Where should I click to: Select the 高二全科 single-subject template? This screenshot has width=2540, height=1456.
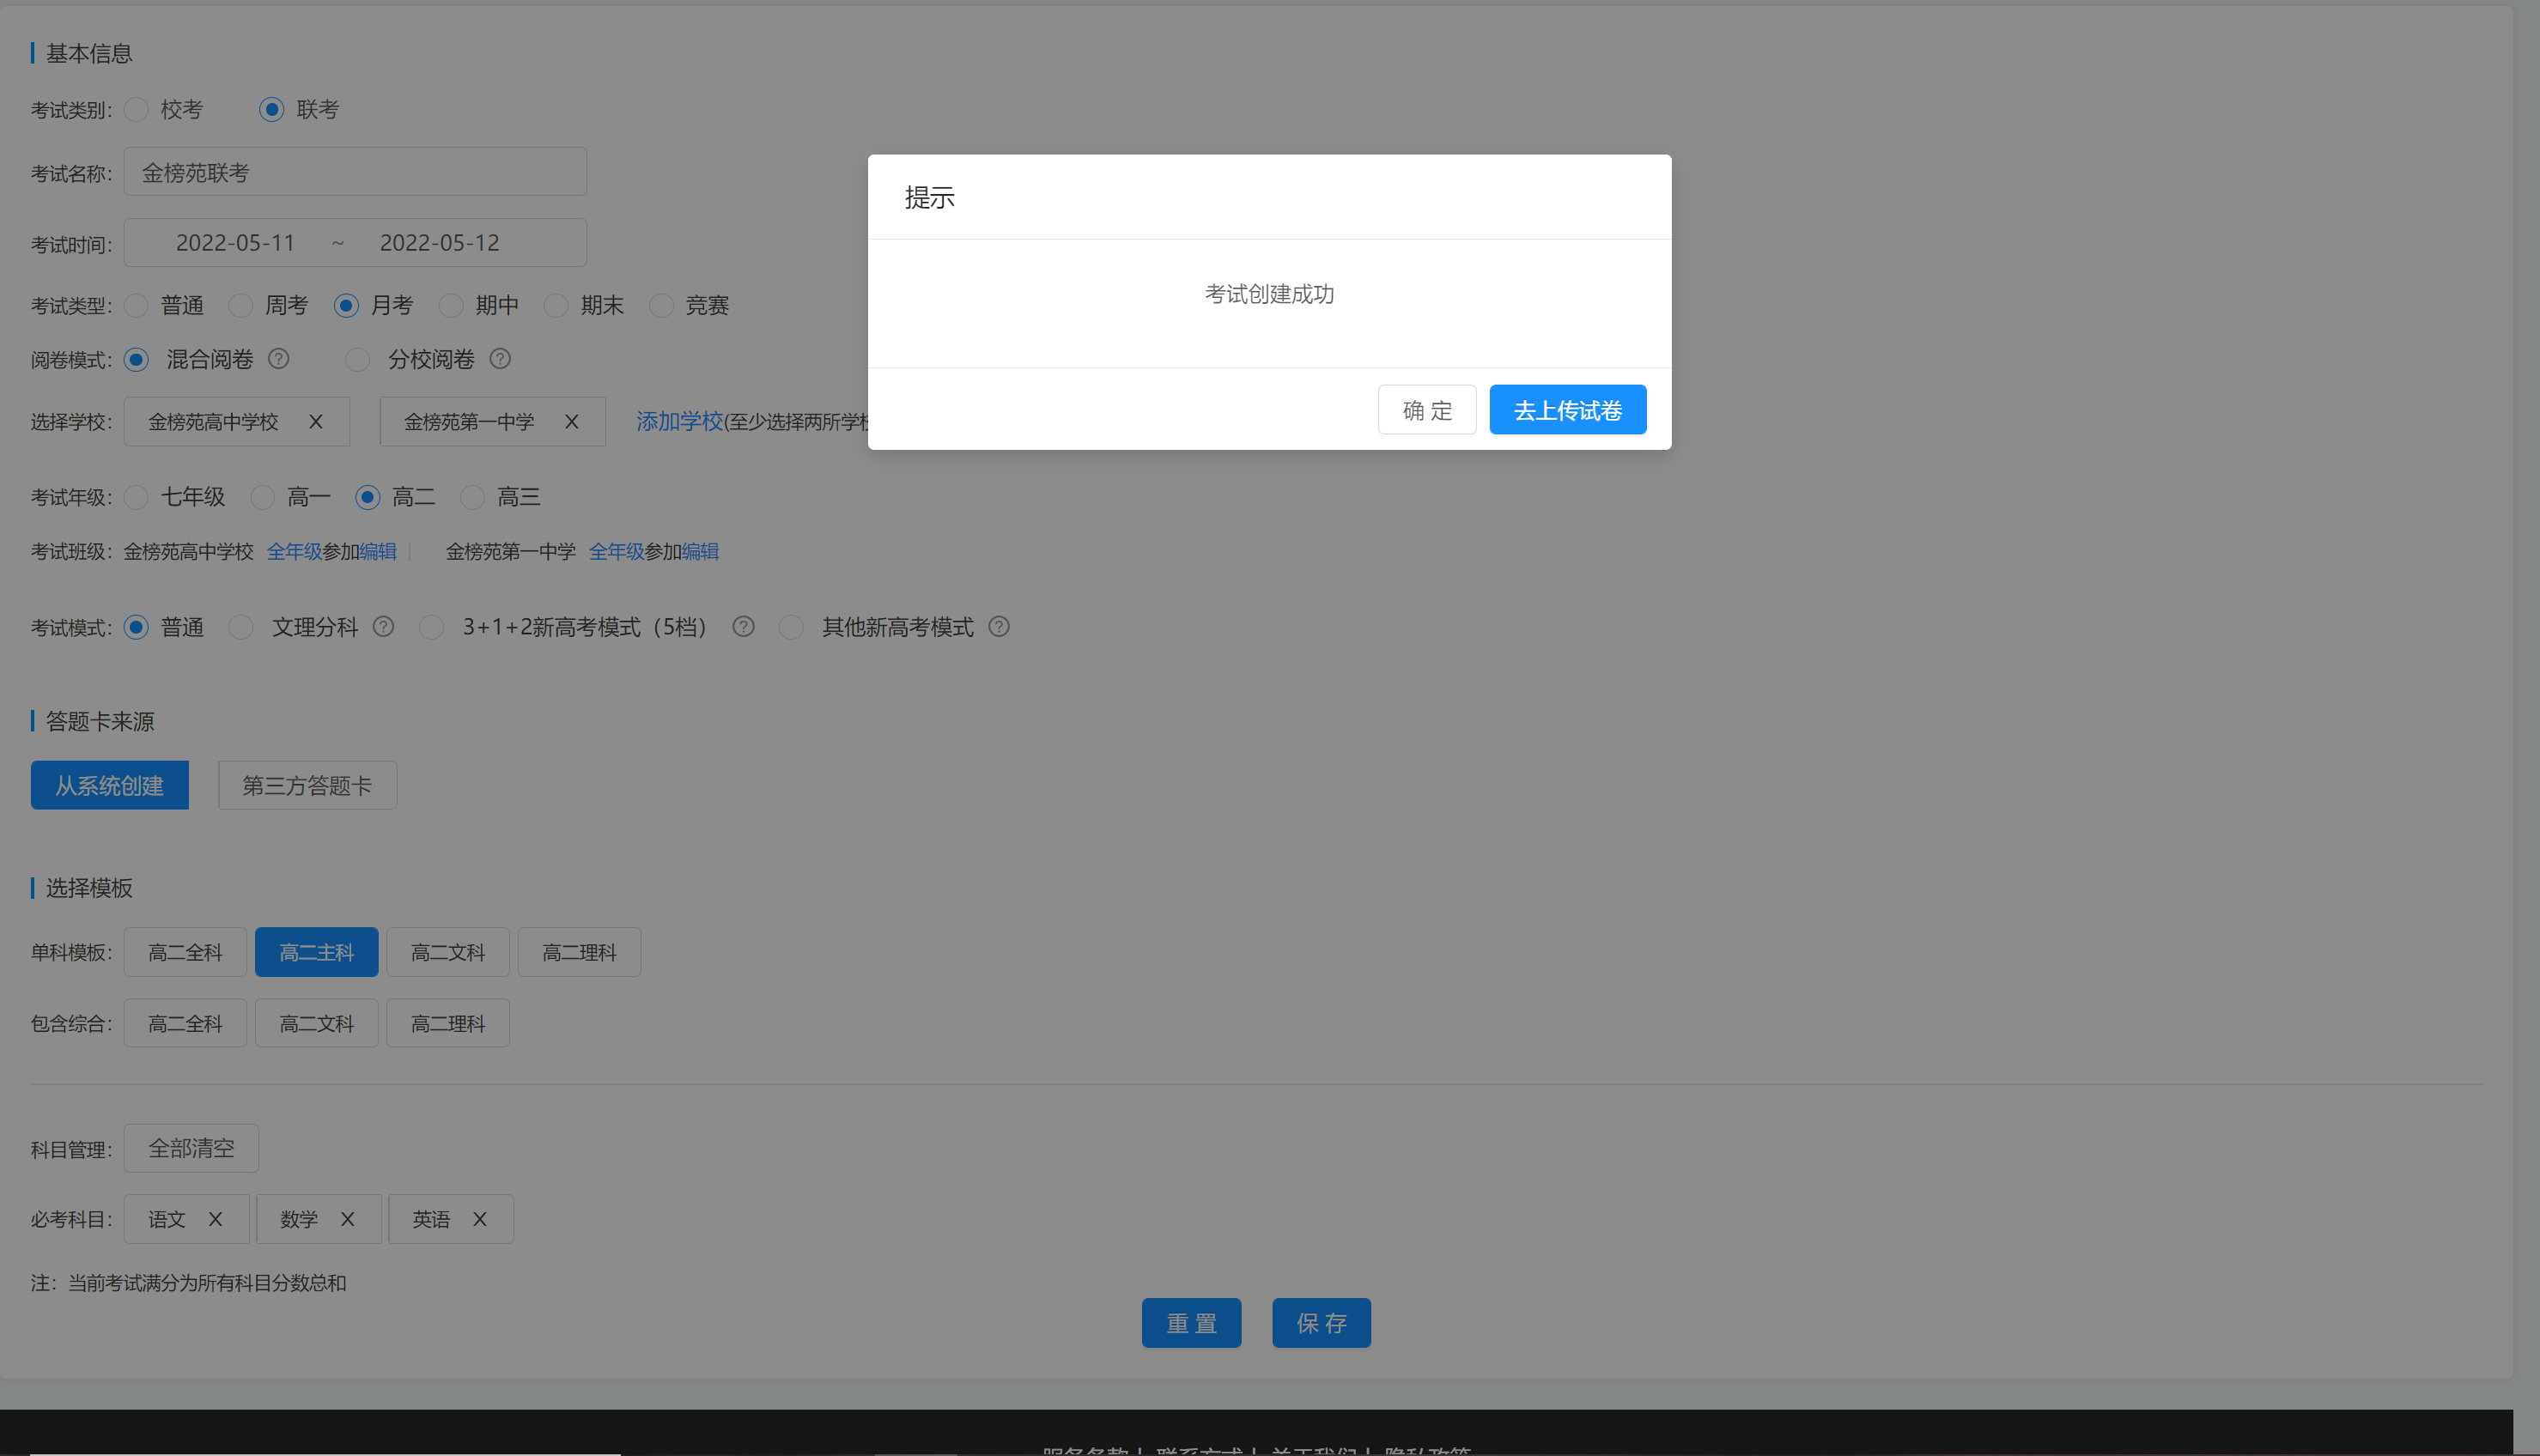point(185,952)
